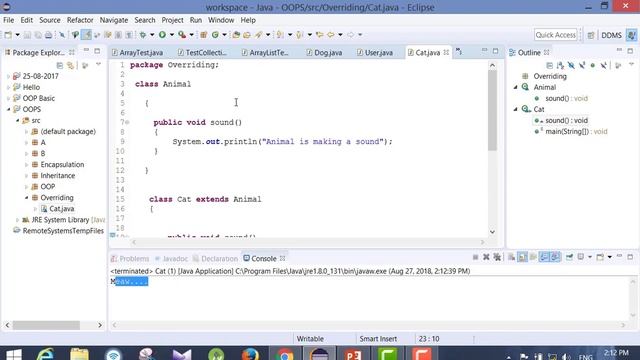
Task: Collapse the Animal class in Outline
Action: (x=516, y=87)
